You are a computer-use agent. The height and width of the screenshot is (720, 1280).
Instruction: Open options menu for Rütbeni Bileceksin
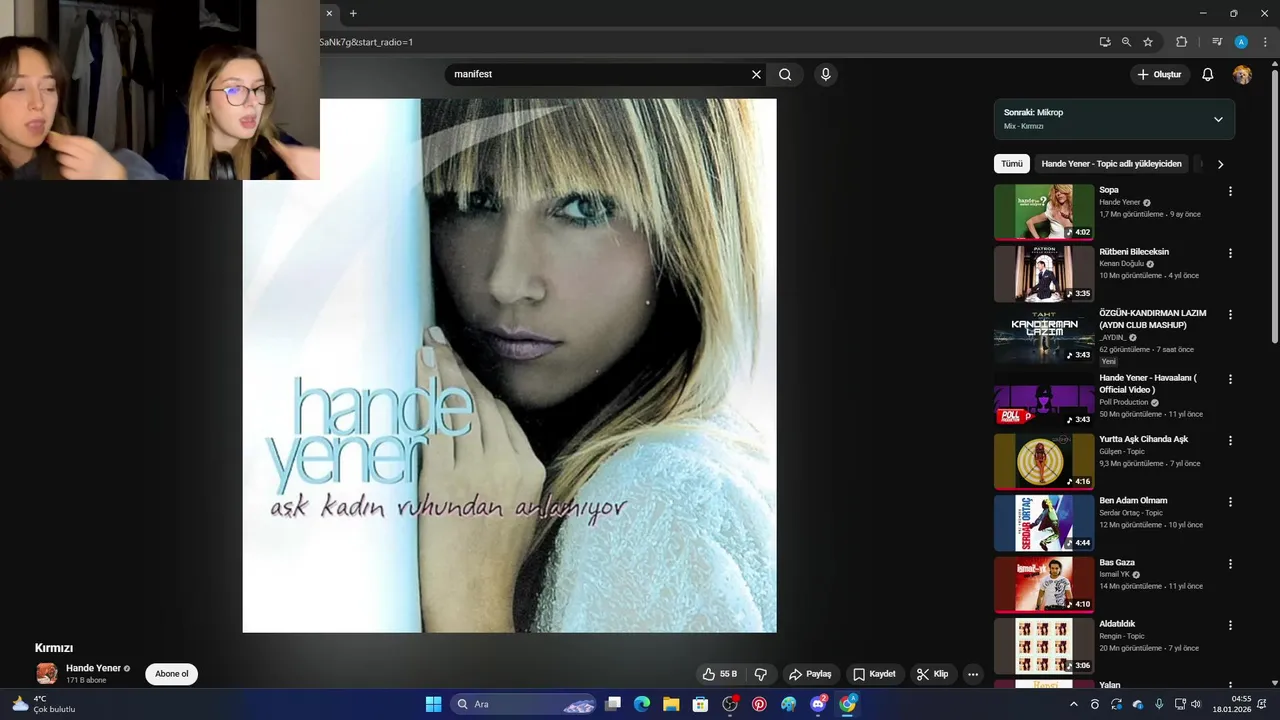[1230, 253]
